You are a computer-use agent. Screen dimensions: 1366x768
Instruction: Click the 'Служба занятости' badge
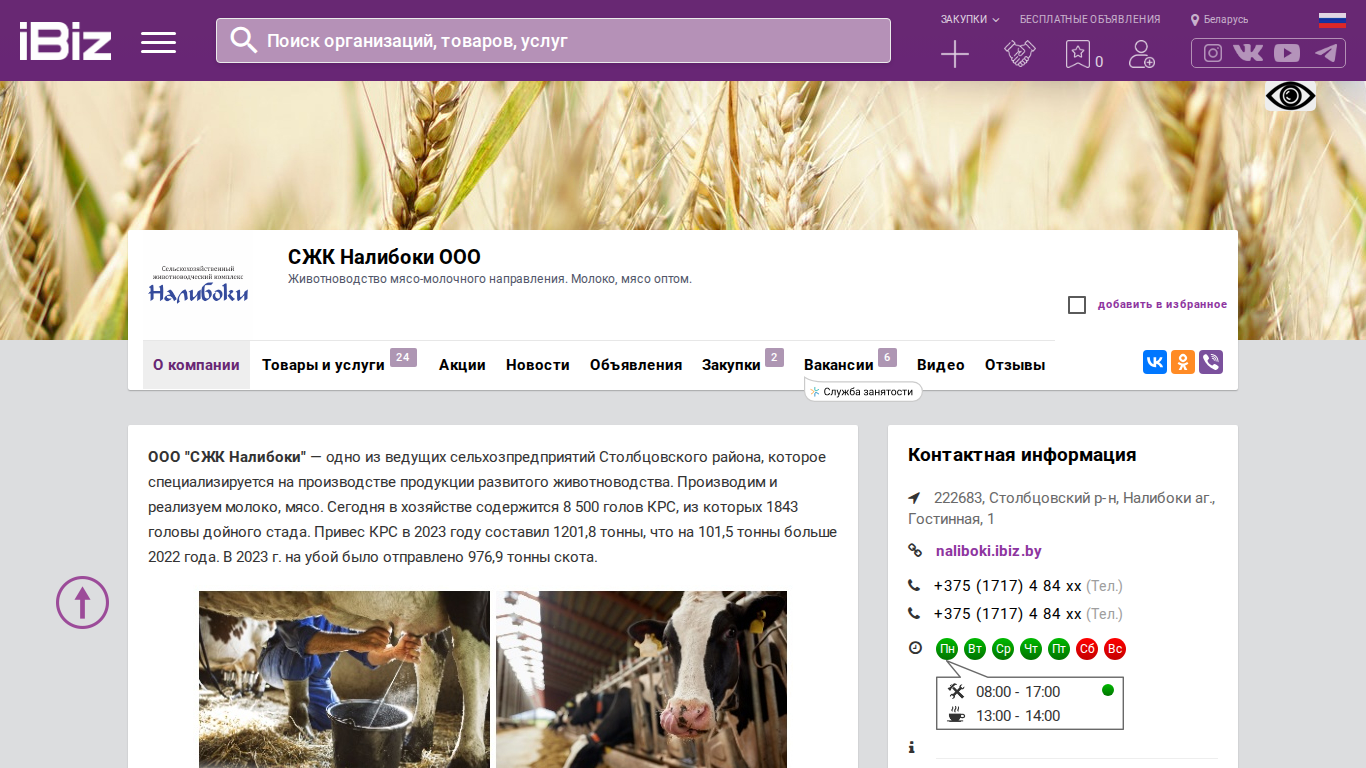[863, 392]
